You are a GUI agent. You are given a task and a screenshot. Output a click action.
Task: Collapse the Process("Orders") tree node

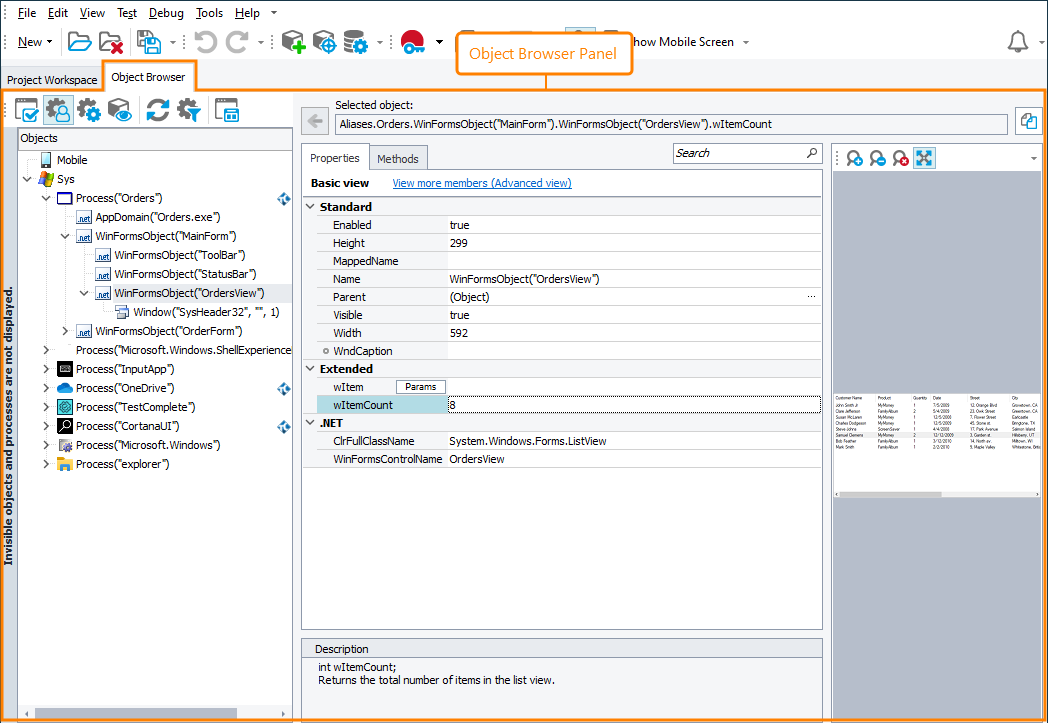[44, 198]
